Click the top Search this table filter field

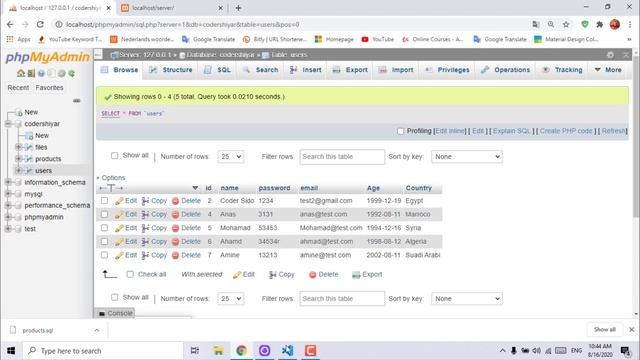(x=342, y=157)
